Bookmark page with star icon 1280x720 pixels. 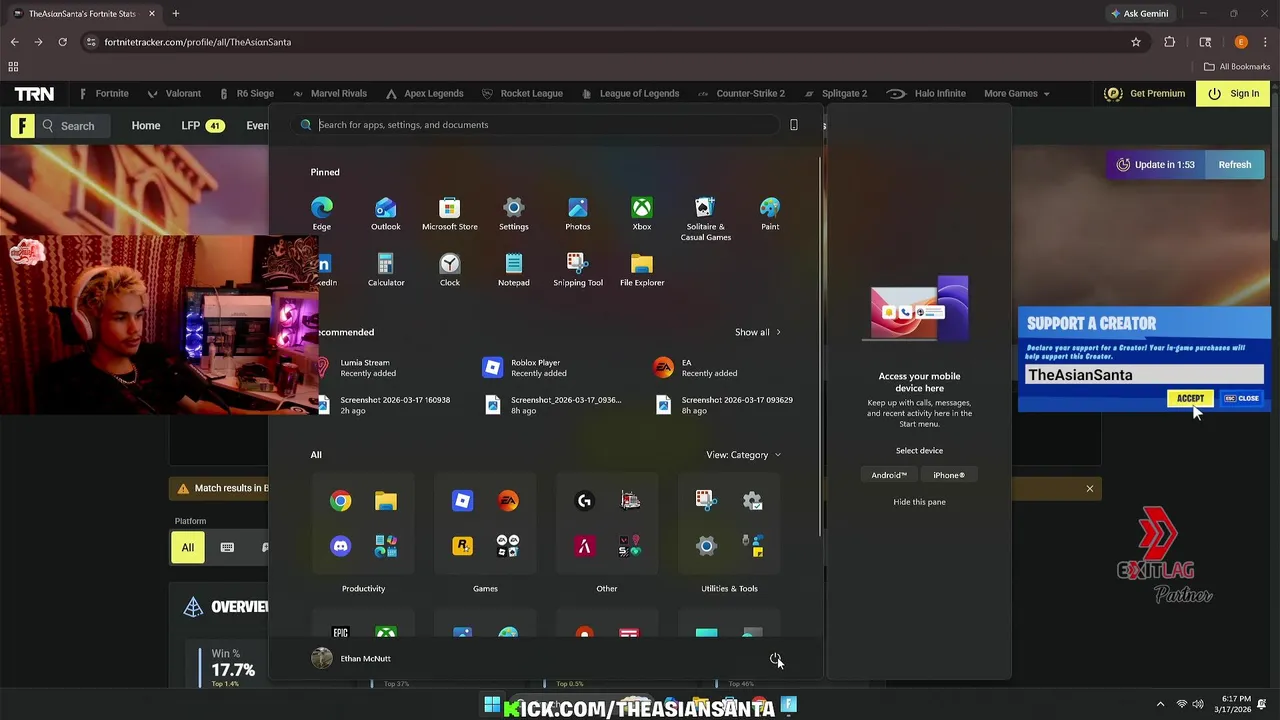pos(1136,42)
